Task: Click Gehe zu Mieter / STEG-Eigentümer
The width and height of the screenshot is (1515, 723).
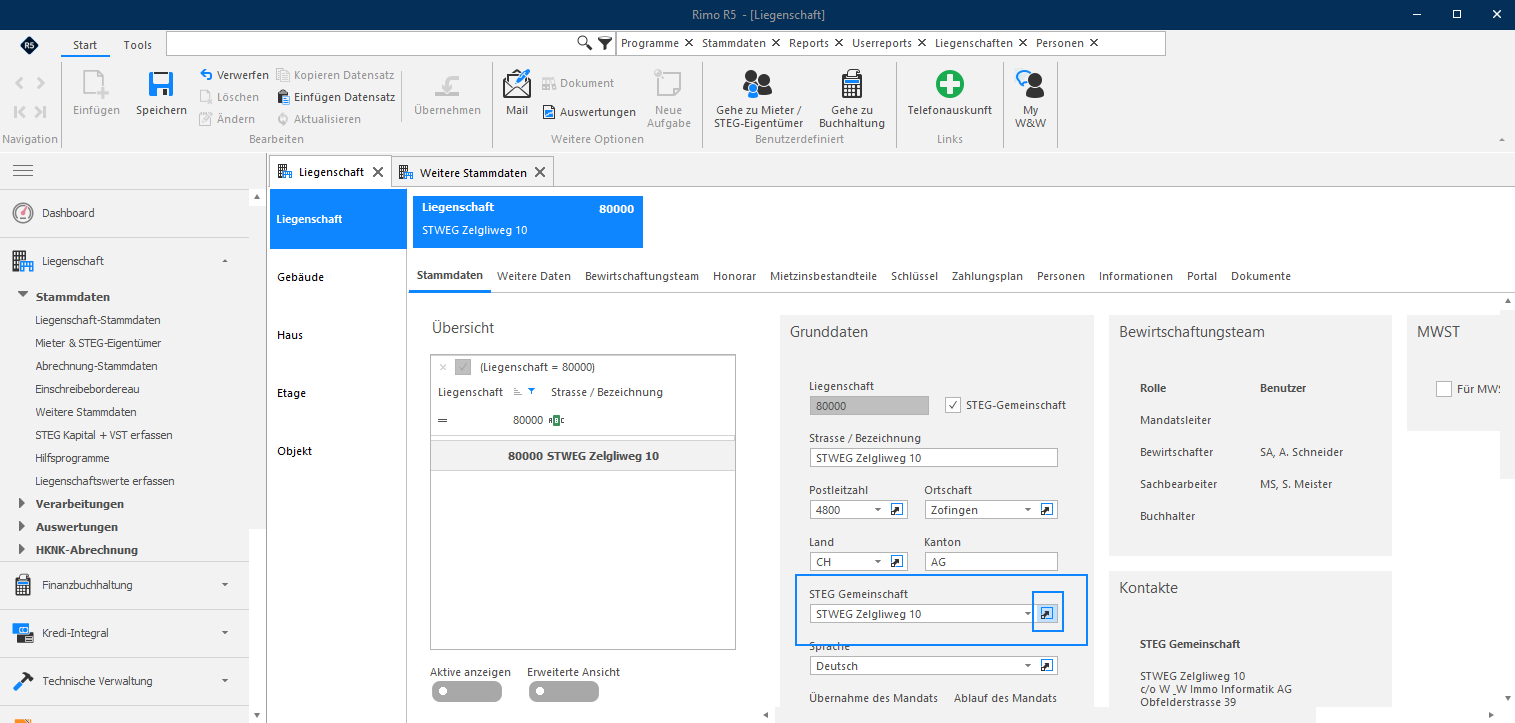Action: [x=758, y=99]
